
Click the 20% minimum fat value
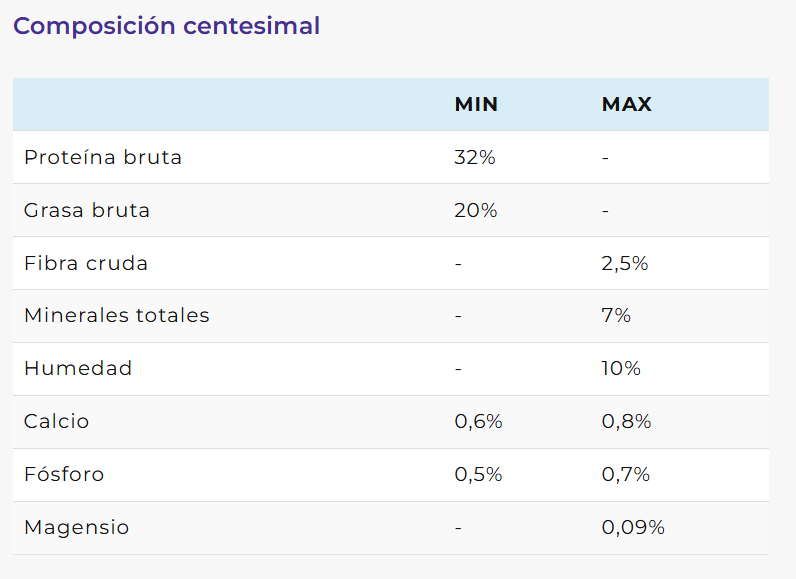(475, 211)
